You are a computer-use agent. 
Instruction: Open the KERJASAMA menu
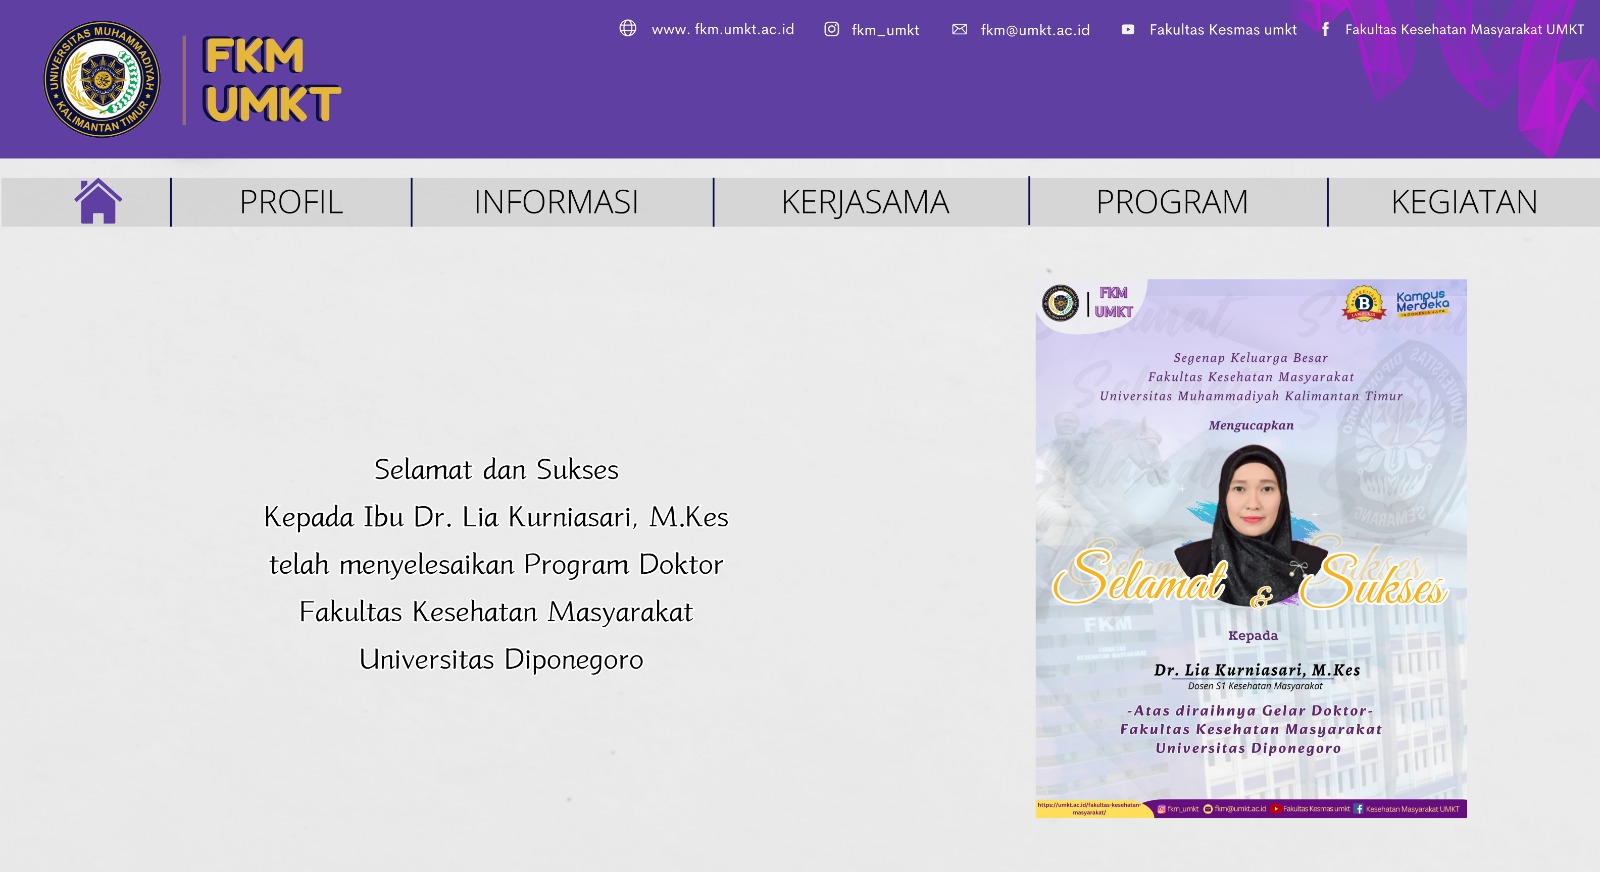865,202
